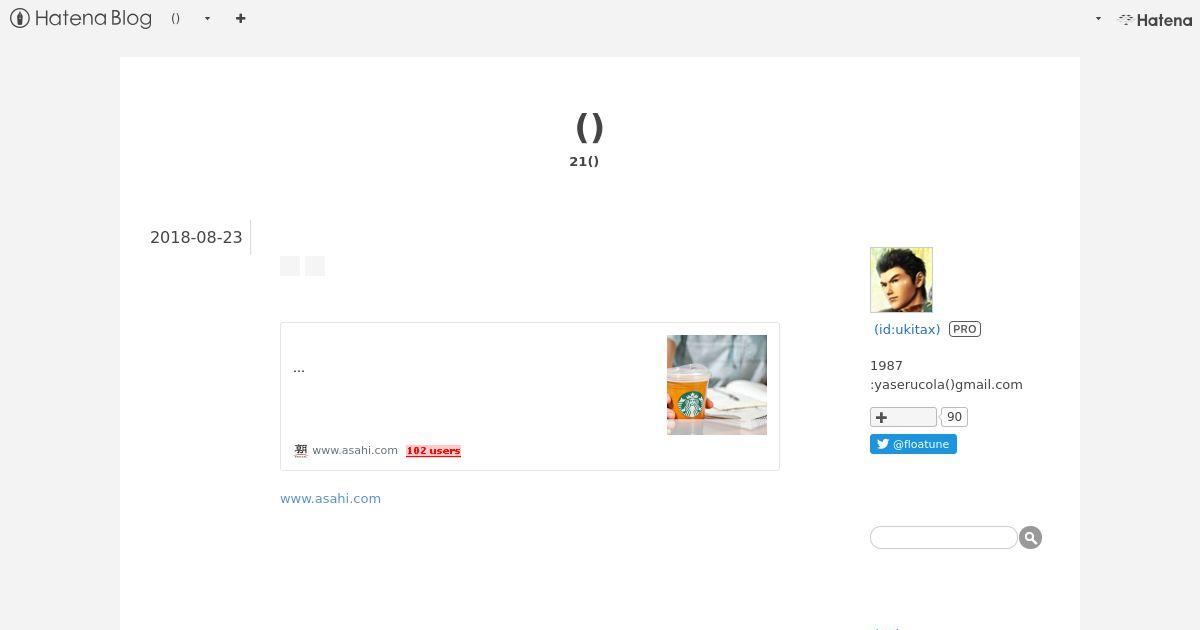Click the first grey tag placeholder box

pos(290,266)
